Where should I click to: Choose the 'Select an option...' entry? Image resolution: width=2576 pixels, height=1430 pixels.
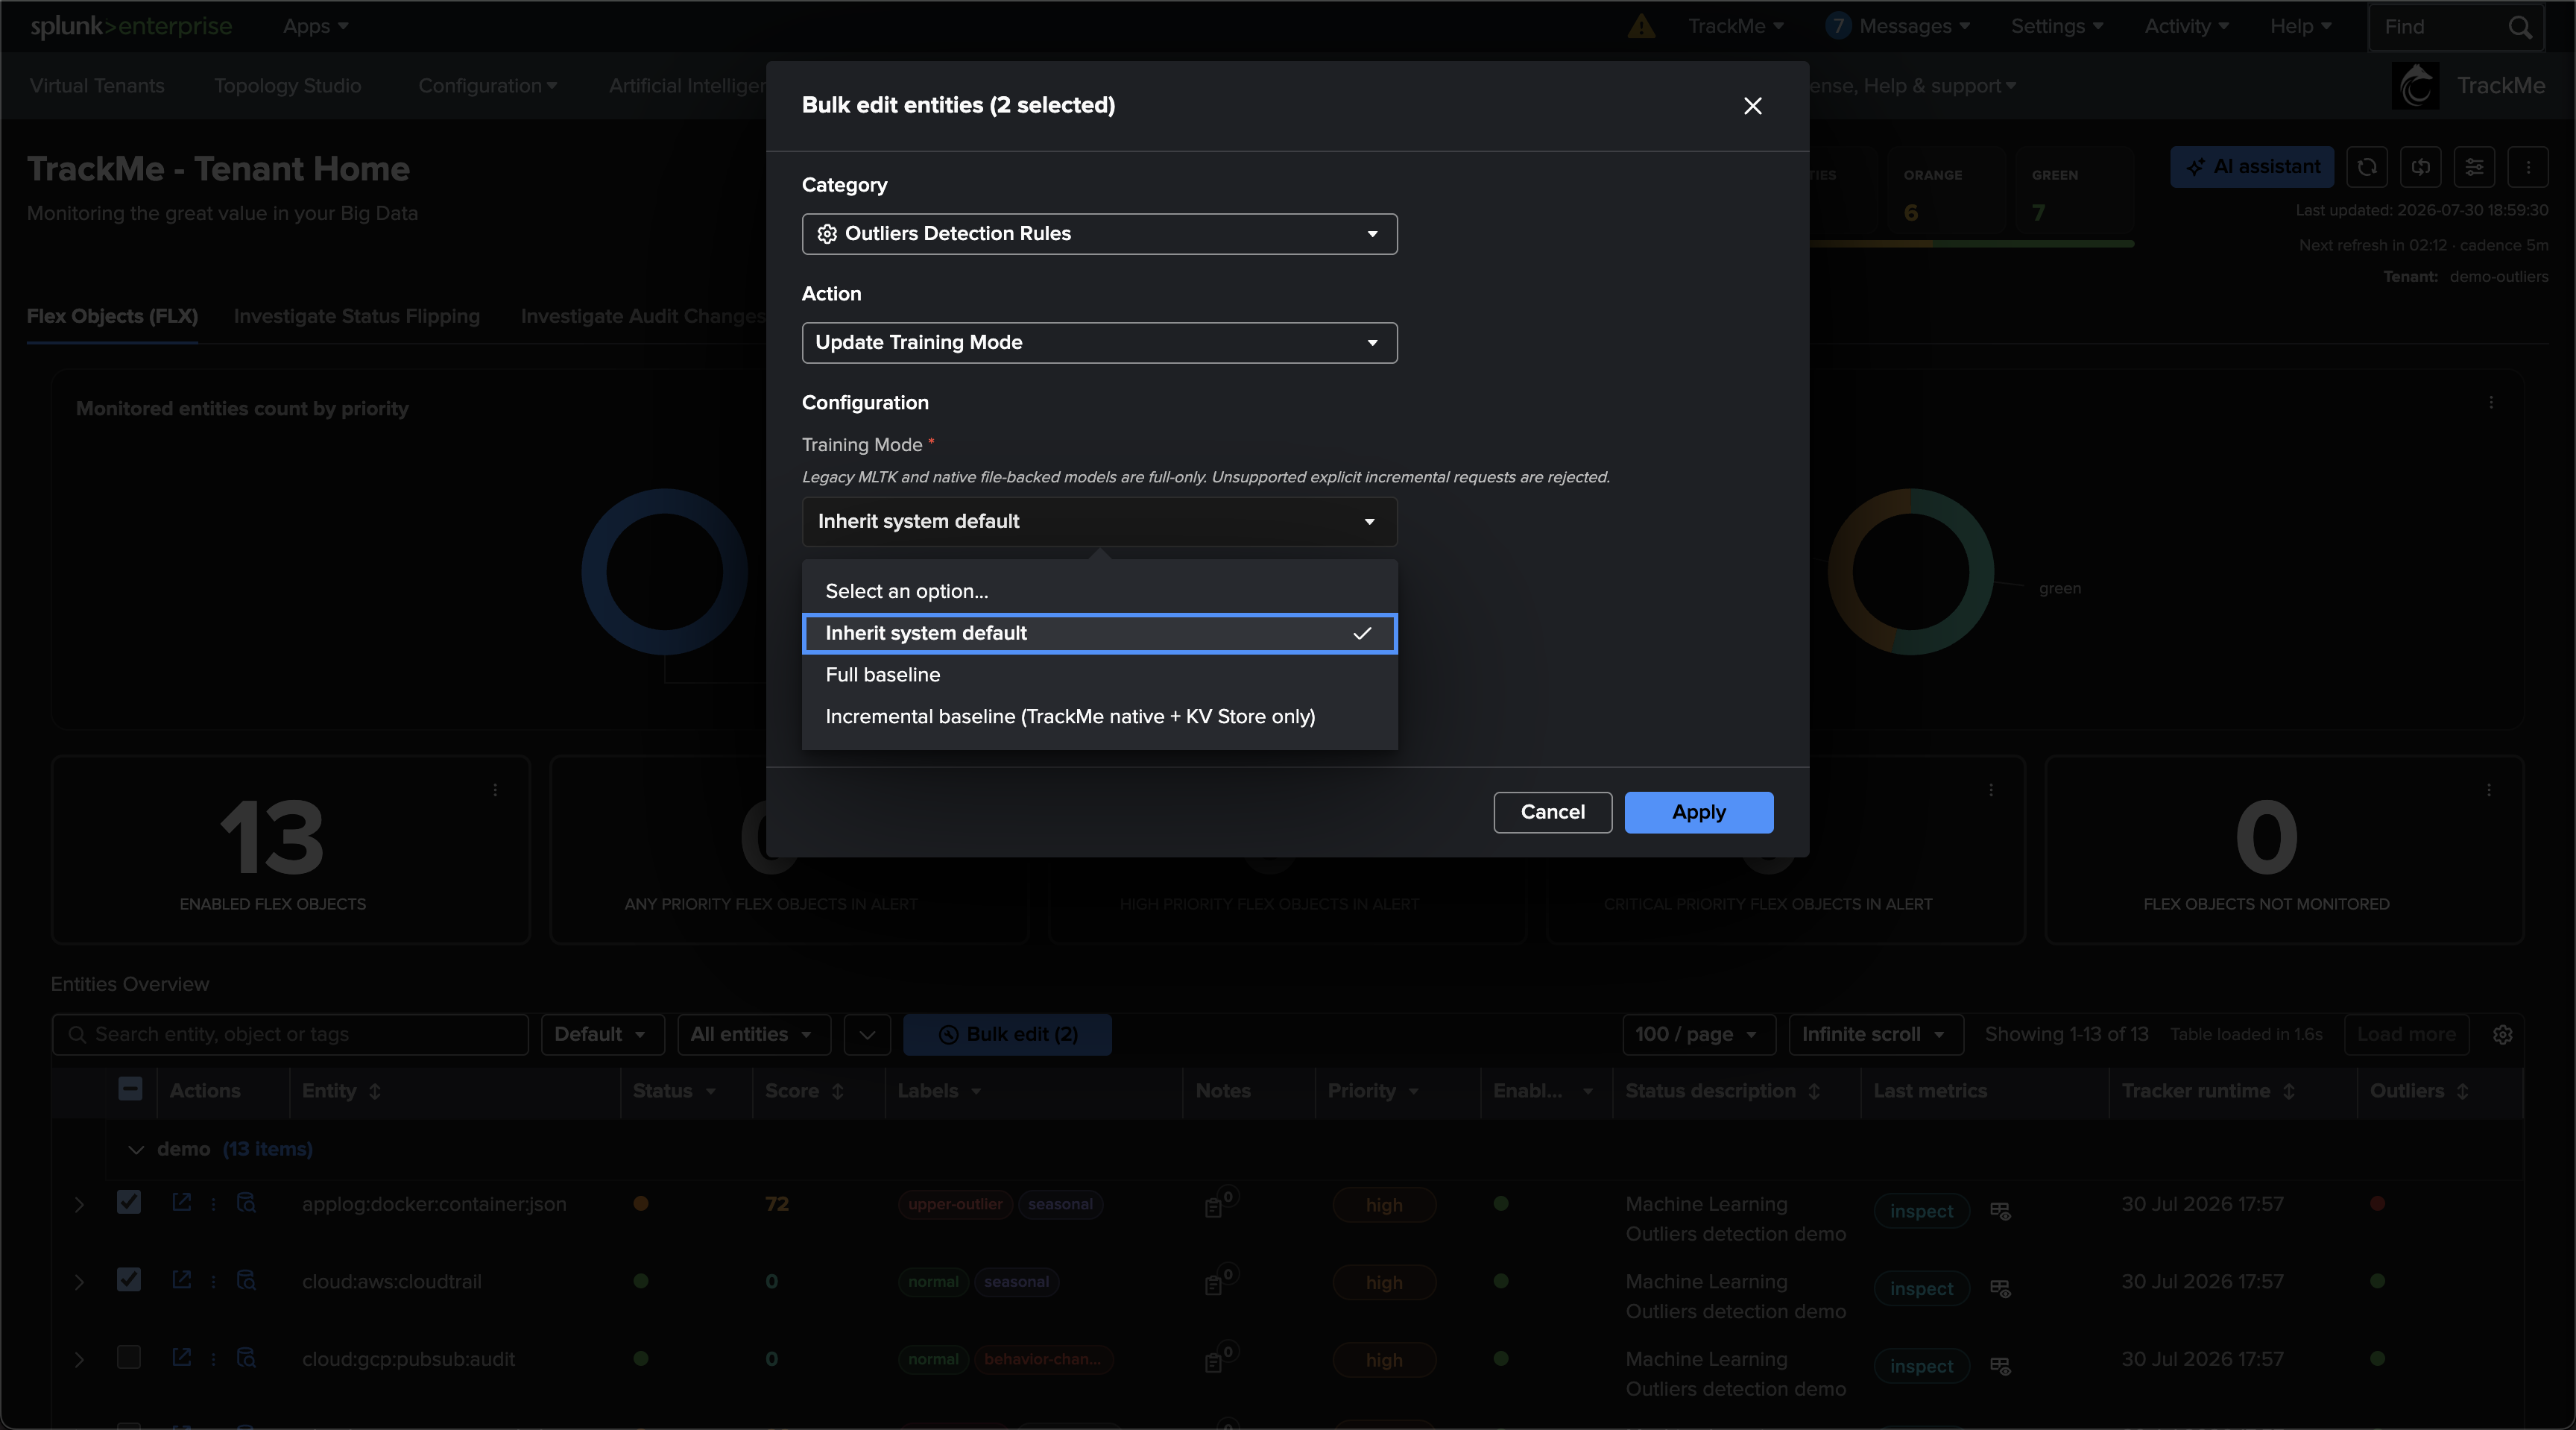pos(1099,591)
